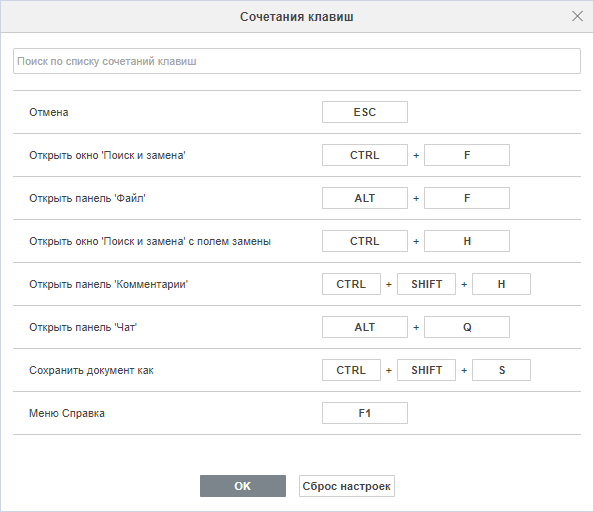Focus the shortcut list search field
594x512 pixels.
click(297, 61)
